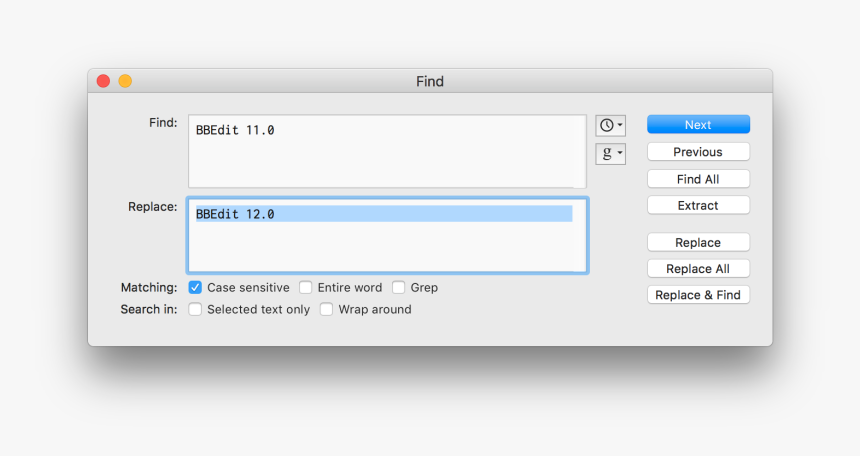
Task: Click the Previous button
Action: pyautogui.click(x=698, y=152)
